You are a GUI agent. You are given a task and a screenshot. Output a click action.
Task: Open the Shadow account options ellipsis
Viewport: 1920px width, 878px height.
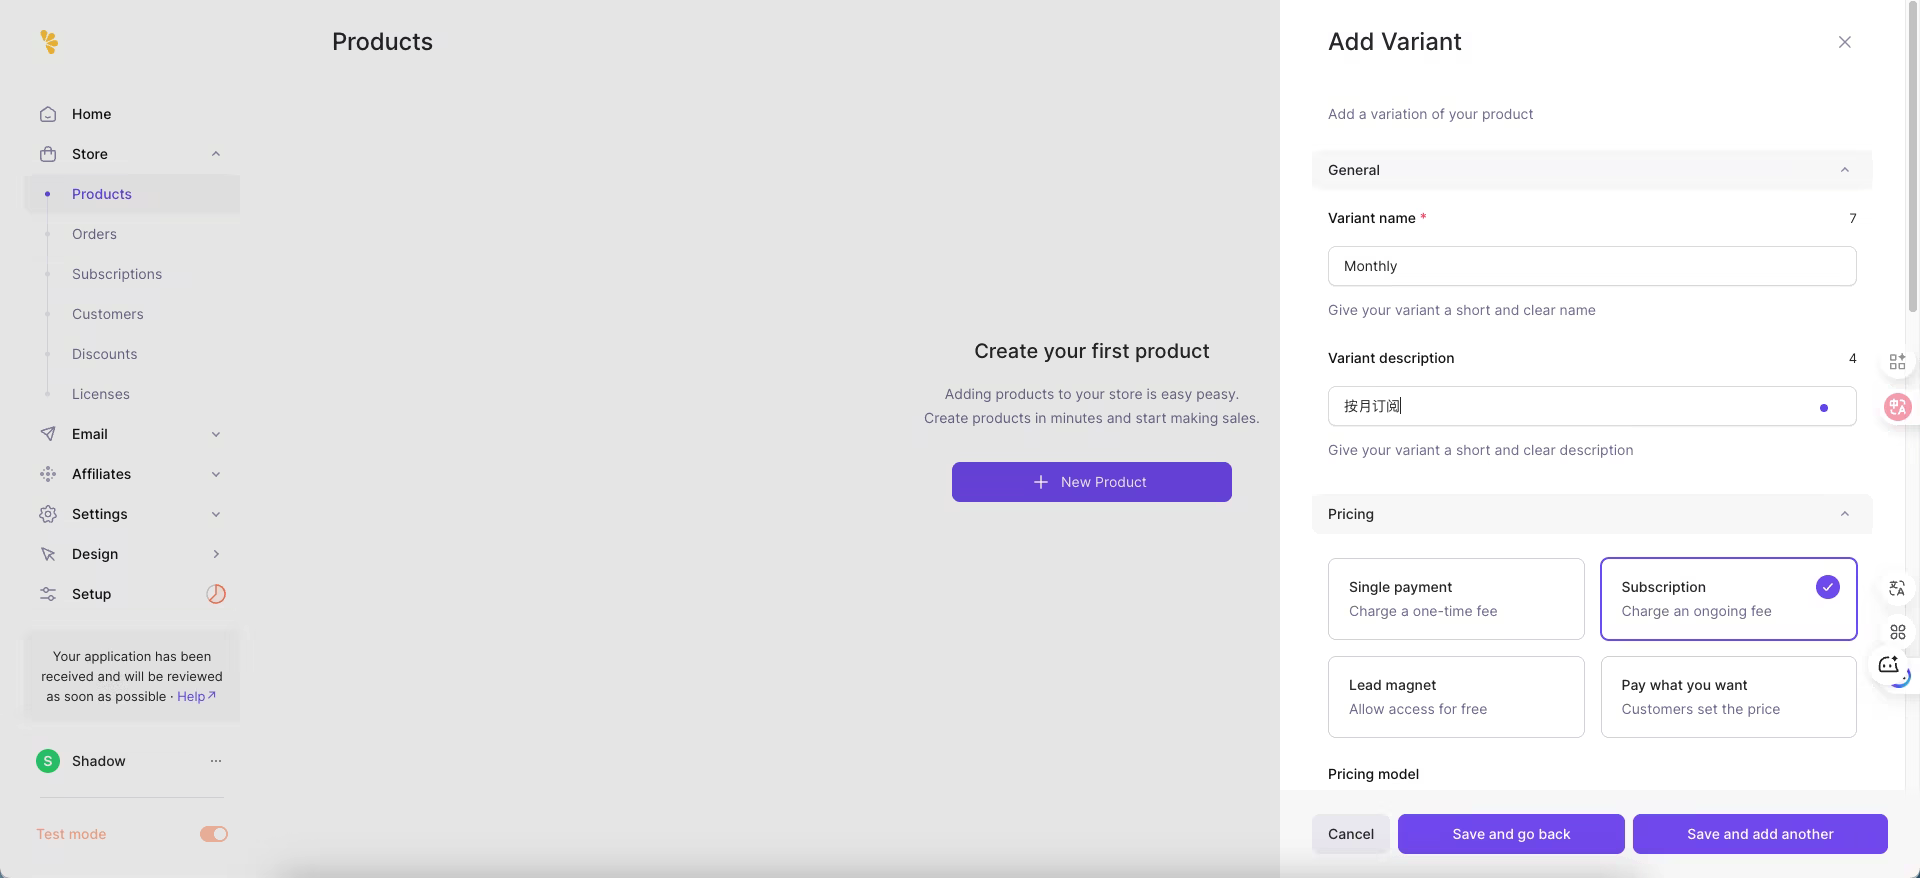216,761
